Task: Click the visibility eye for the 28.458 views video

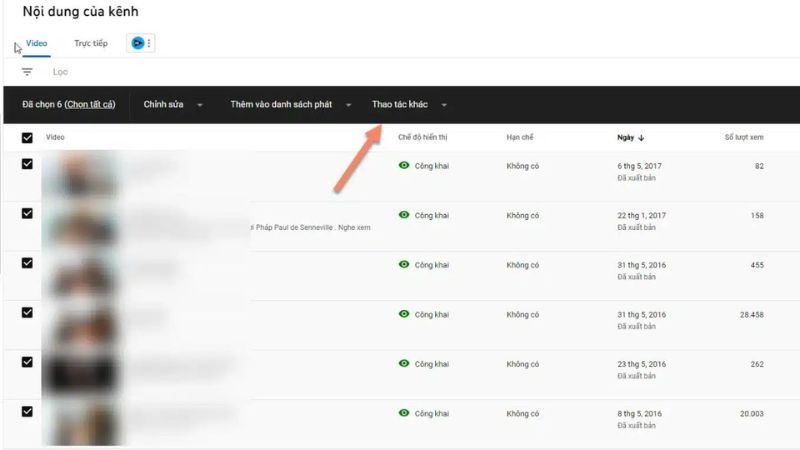Action: pos(404,314)
